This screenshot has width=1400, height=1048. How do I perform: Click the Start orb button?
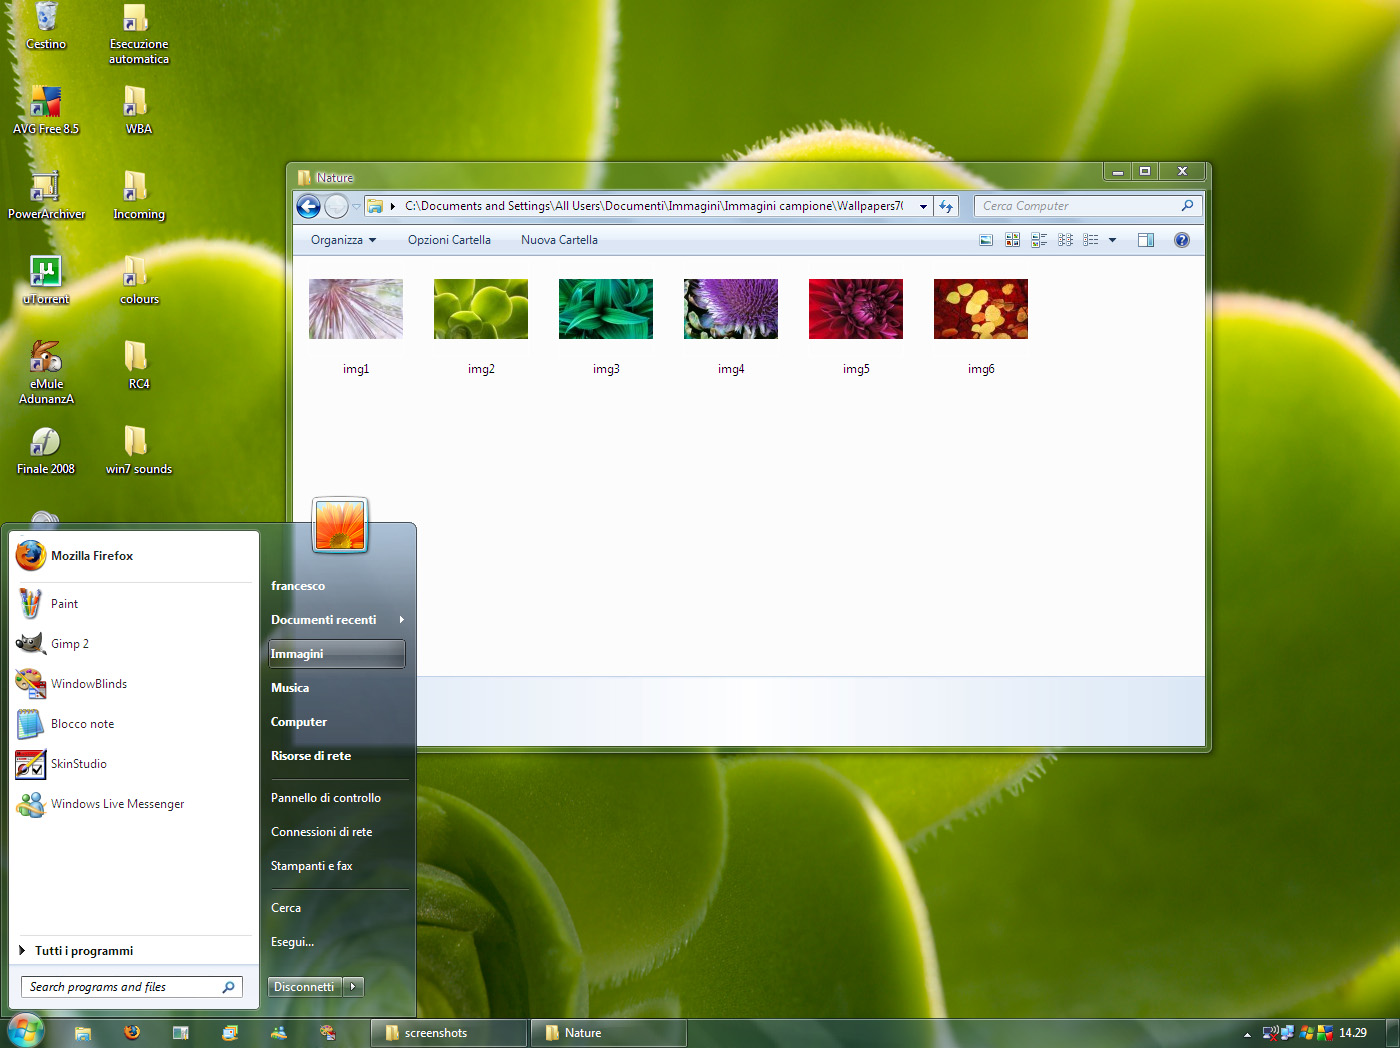click(25, 1031)
